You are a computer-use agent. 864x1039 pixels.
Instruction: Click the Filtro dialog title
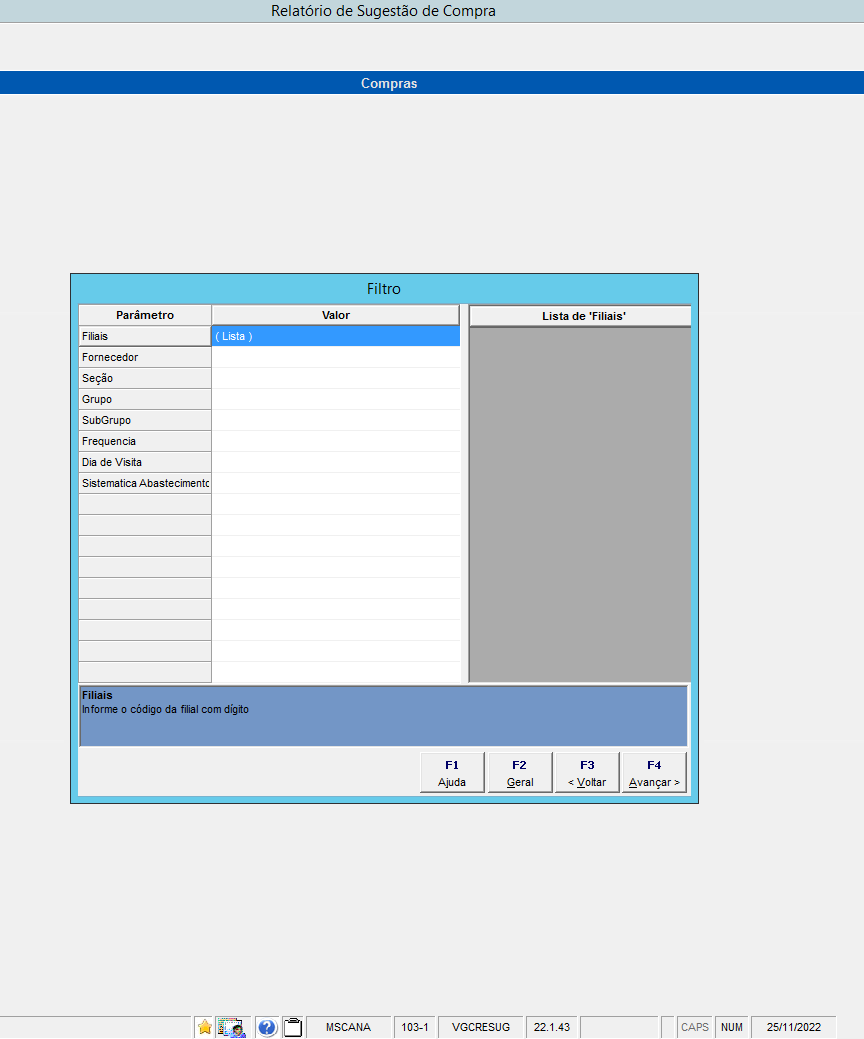384,289
